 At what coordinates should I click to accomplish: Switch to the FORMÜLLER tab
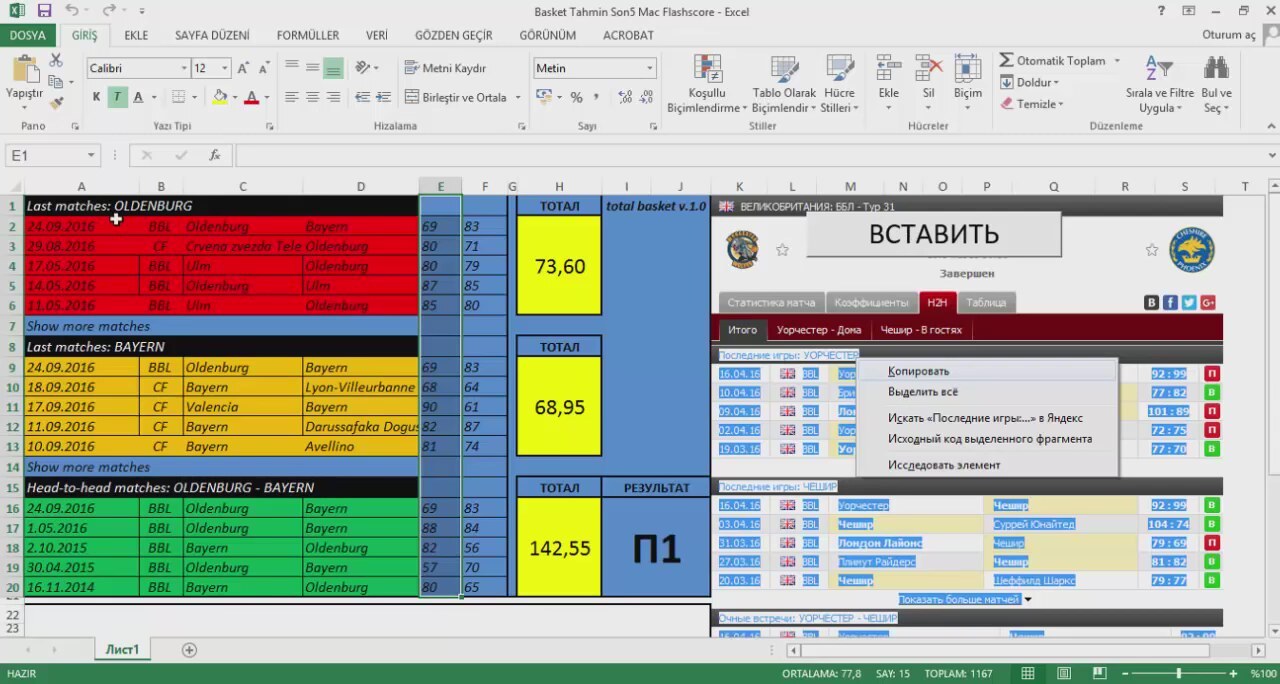coord(308,35)
